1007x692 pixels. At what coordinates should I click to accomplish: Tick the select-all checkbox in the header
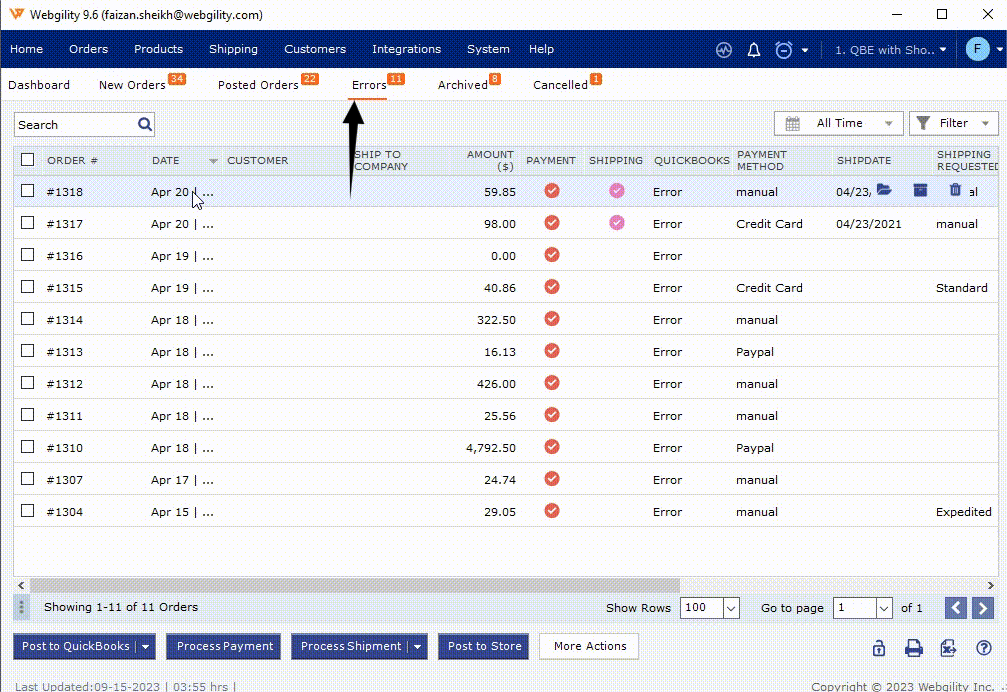28,160
